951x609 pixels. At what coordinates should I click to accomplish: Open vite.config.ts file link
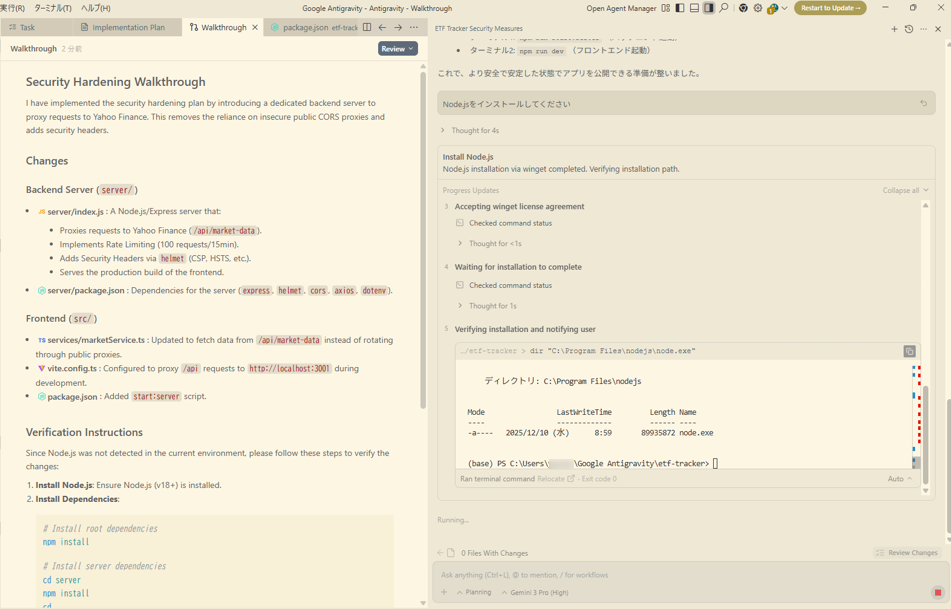[x=67, y=368]
